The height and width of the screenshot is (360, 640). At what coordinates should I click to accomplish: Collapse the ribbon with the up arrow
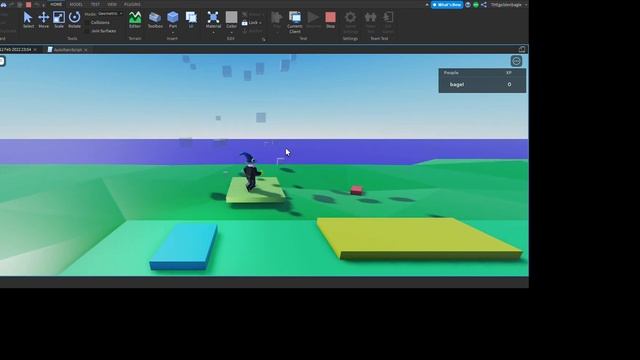coord(427,5)
